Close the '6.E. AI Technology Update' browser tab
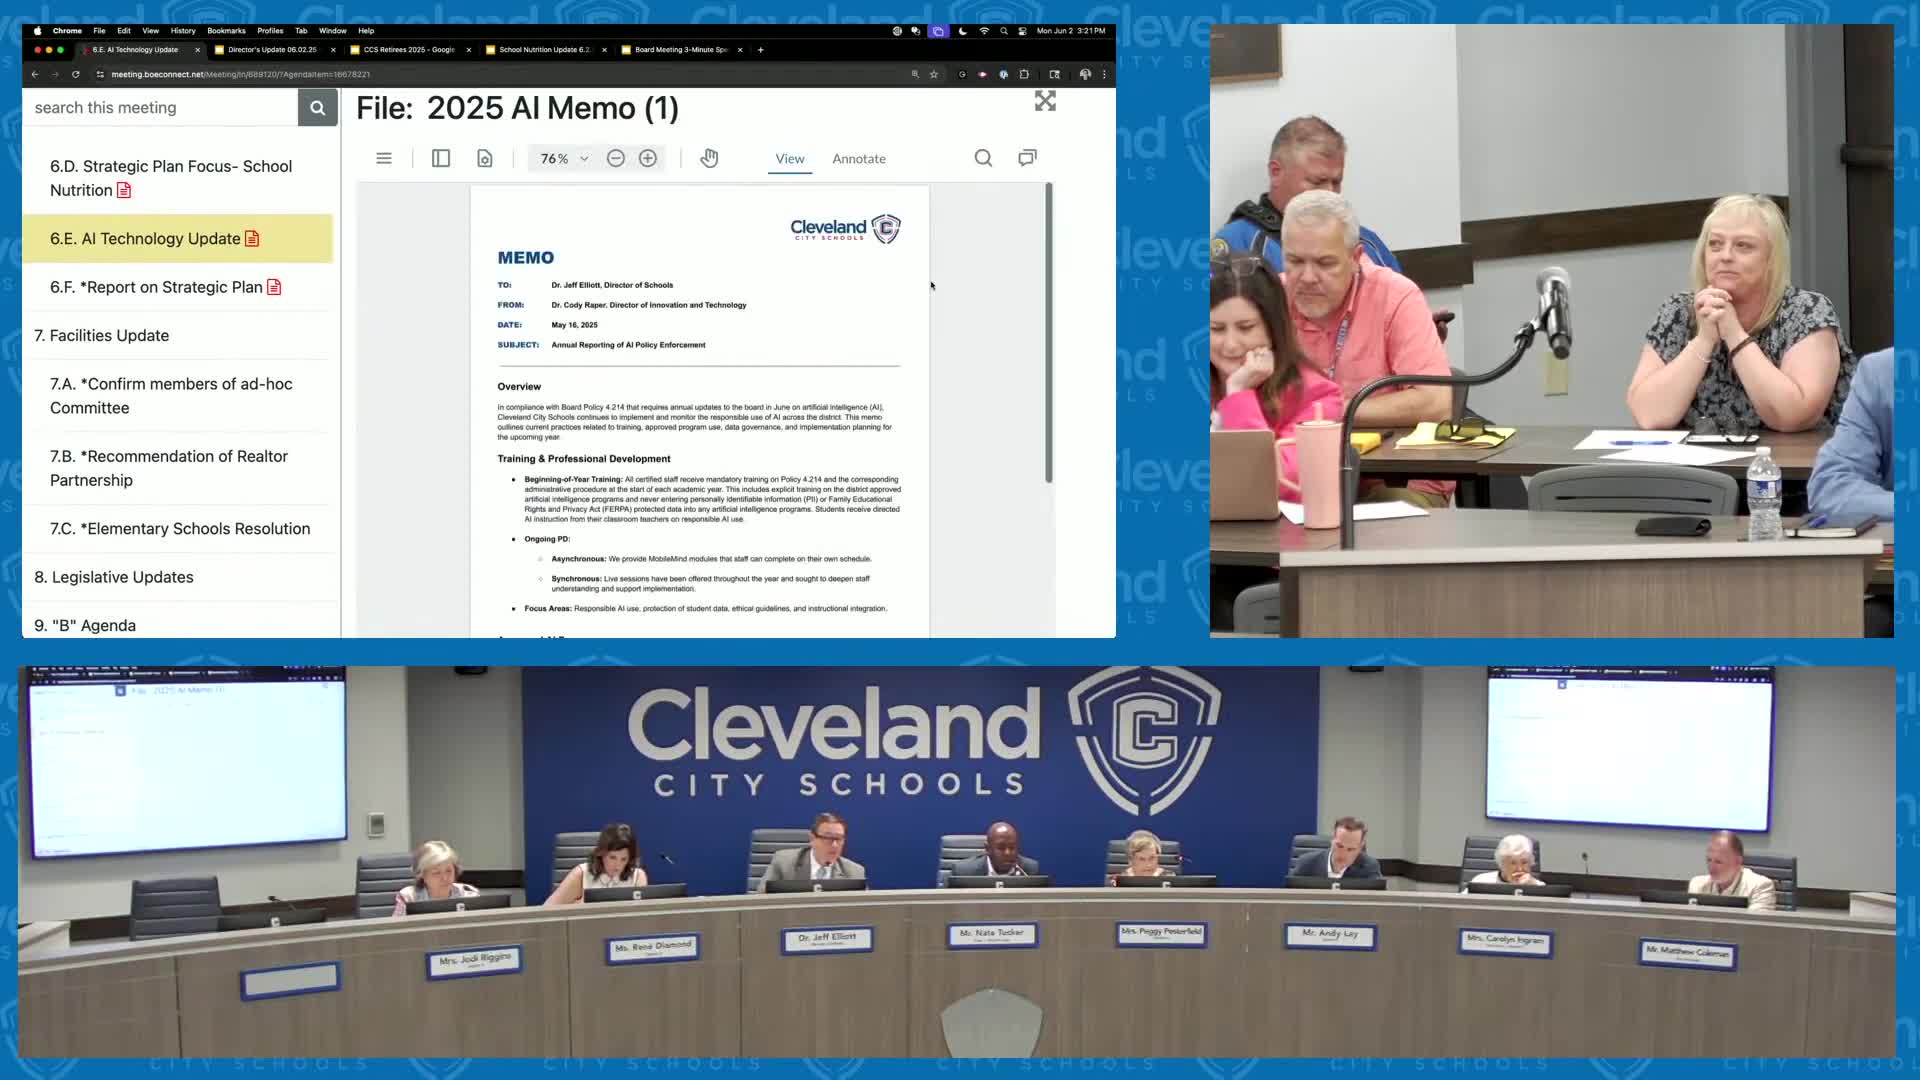Screen dimensions: 1920x1080 [x=197, y=49]
